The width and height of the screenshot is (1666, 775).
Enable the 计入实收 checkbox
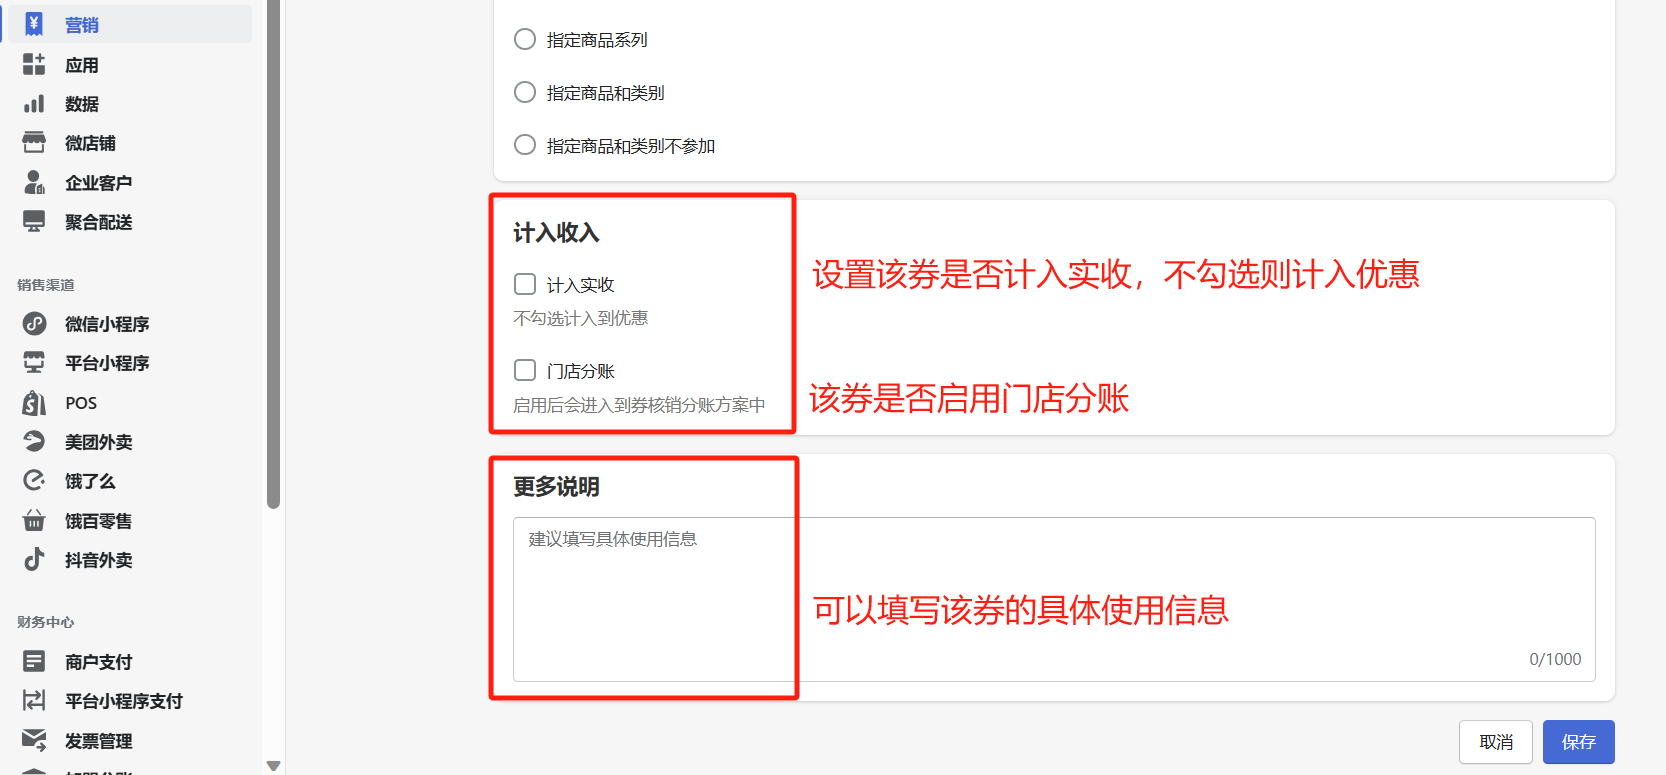pyautogui.click(x=525, y=284)
